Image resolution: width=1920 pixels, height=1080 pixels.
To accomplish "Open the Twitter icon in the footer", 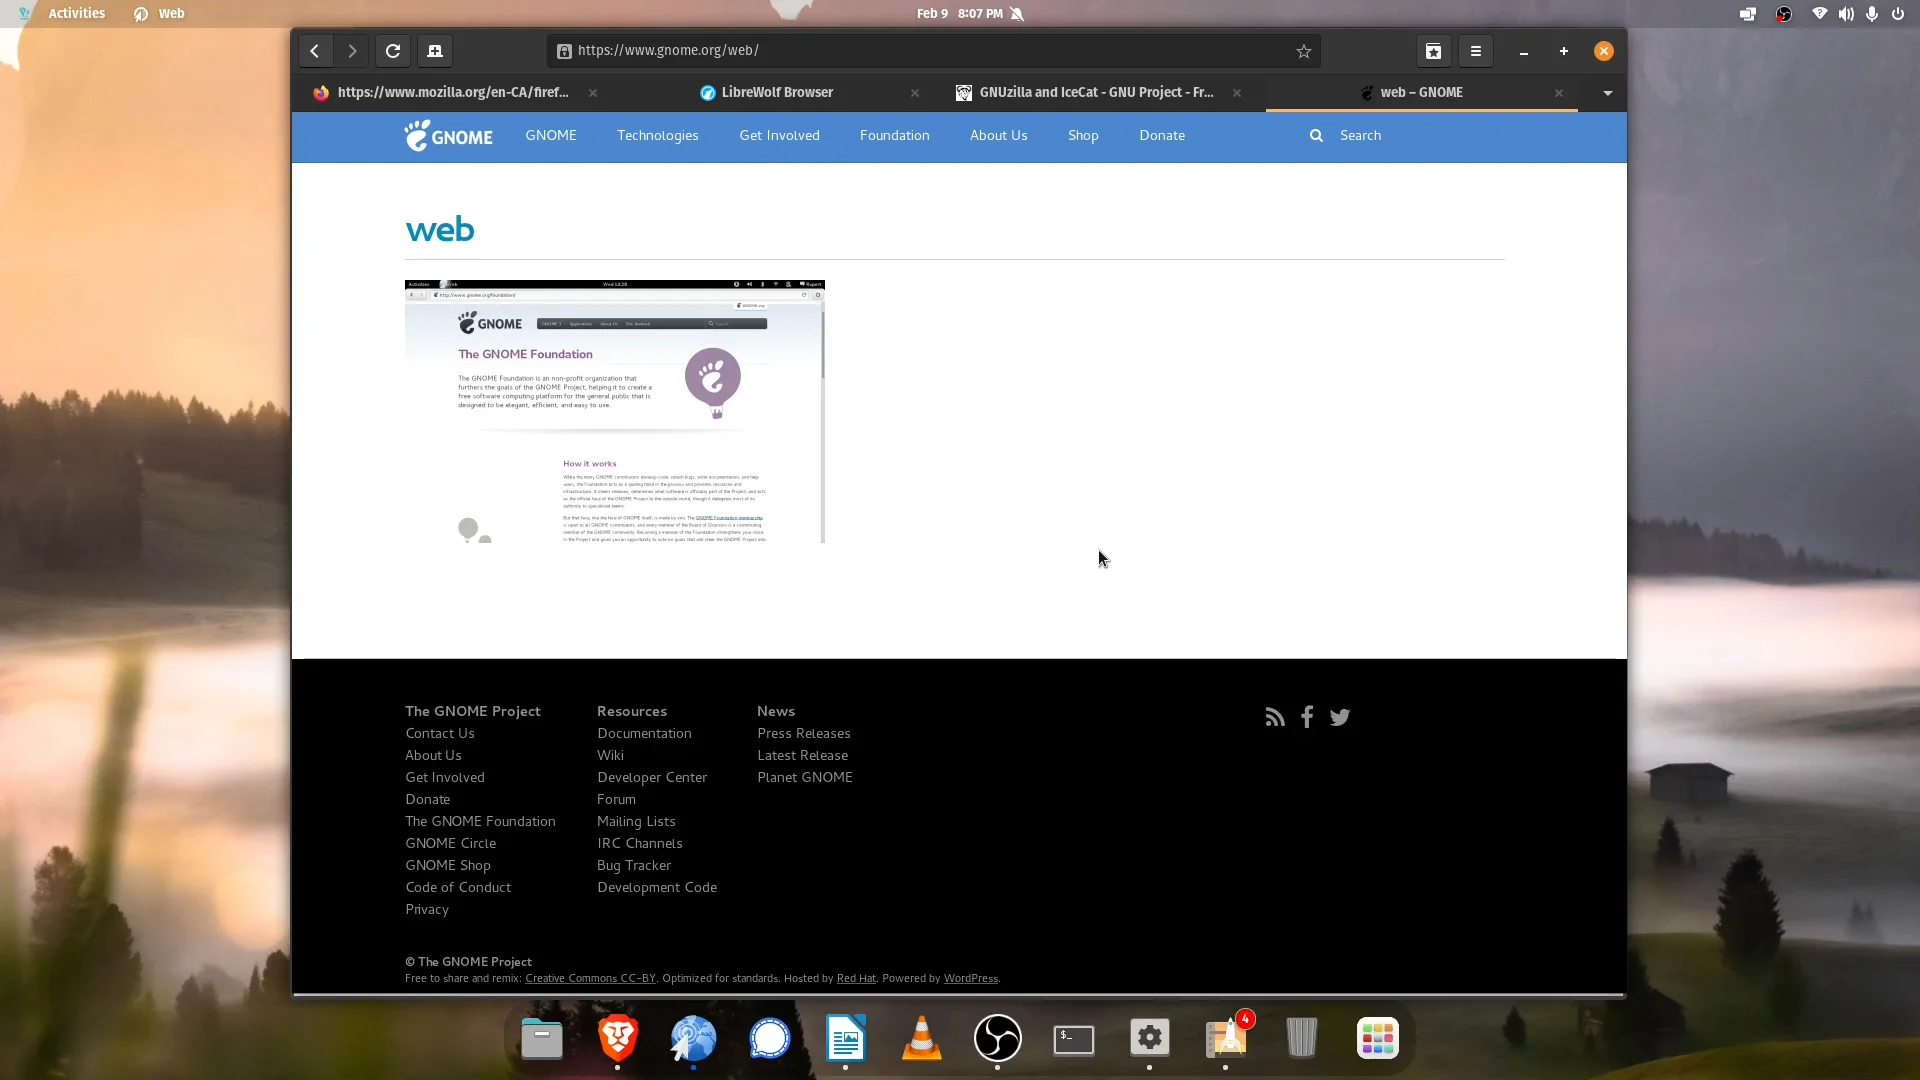I will (1340, 717).
